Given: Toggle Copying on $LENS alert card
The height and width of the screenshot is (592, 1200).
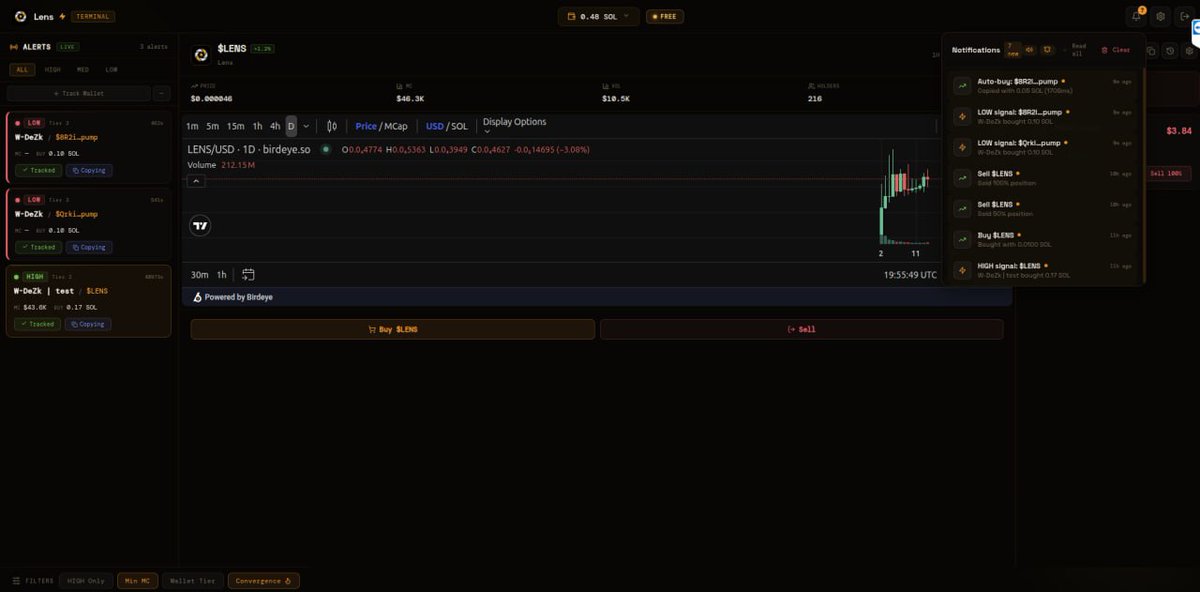Looking at the screenshot, I should pos(88,324).
